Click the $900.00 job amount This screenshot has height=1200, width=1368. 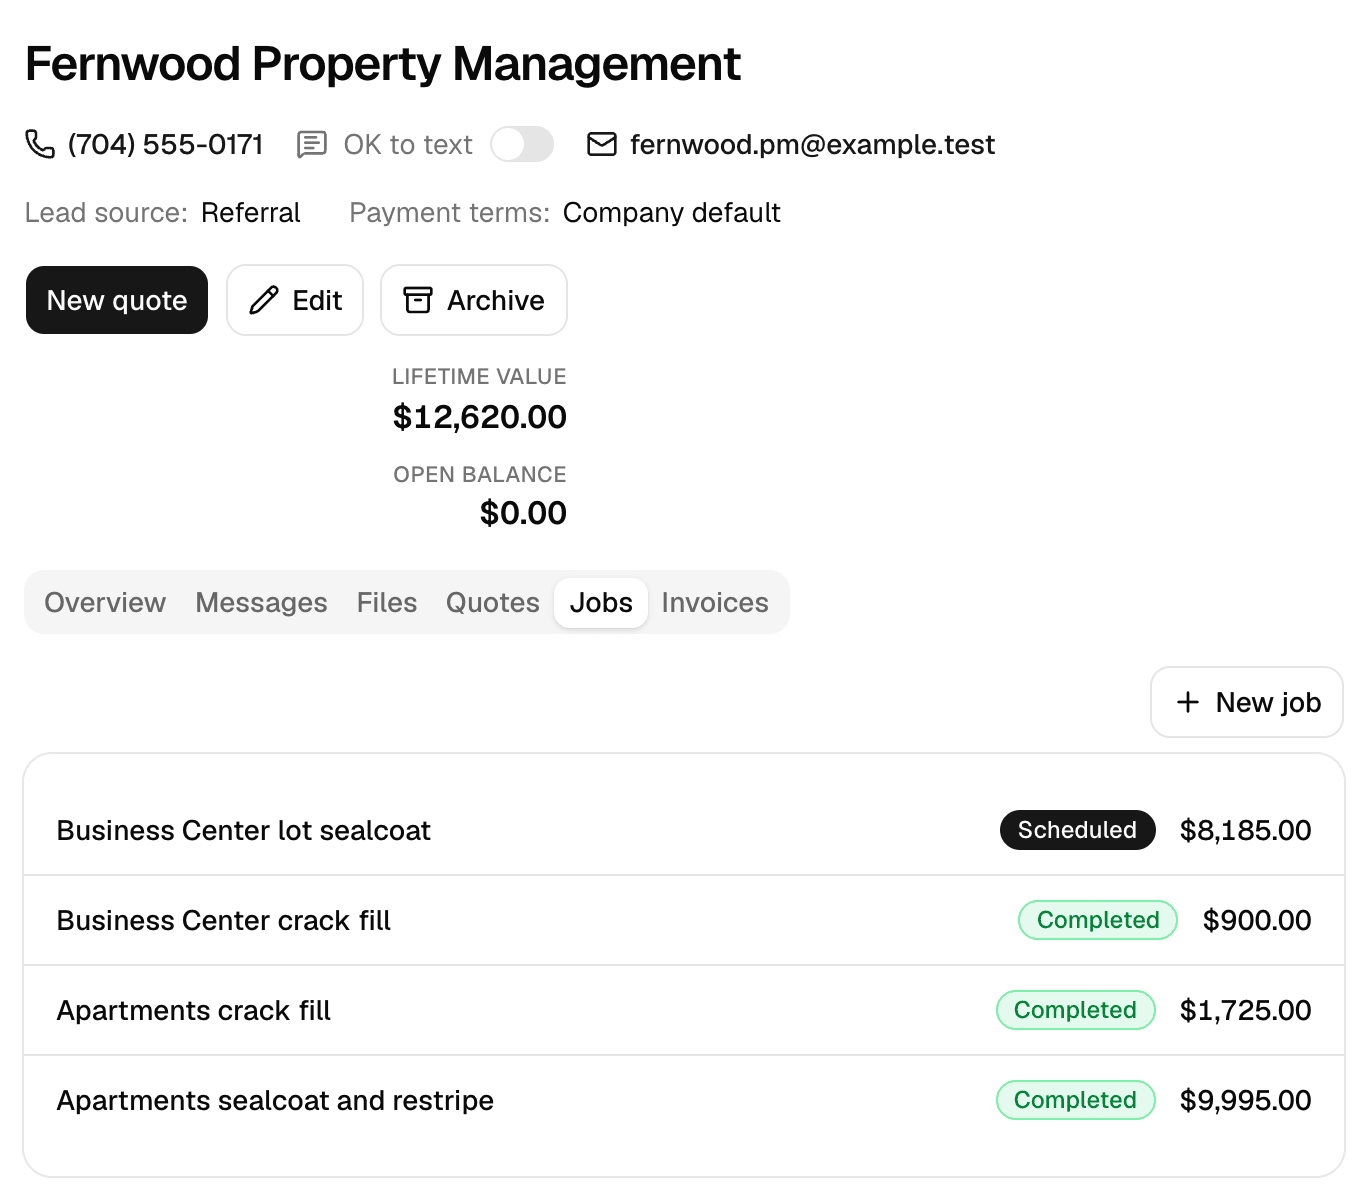(x=1257, y=920)
